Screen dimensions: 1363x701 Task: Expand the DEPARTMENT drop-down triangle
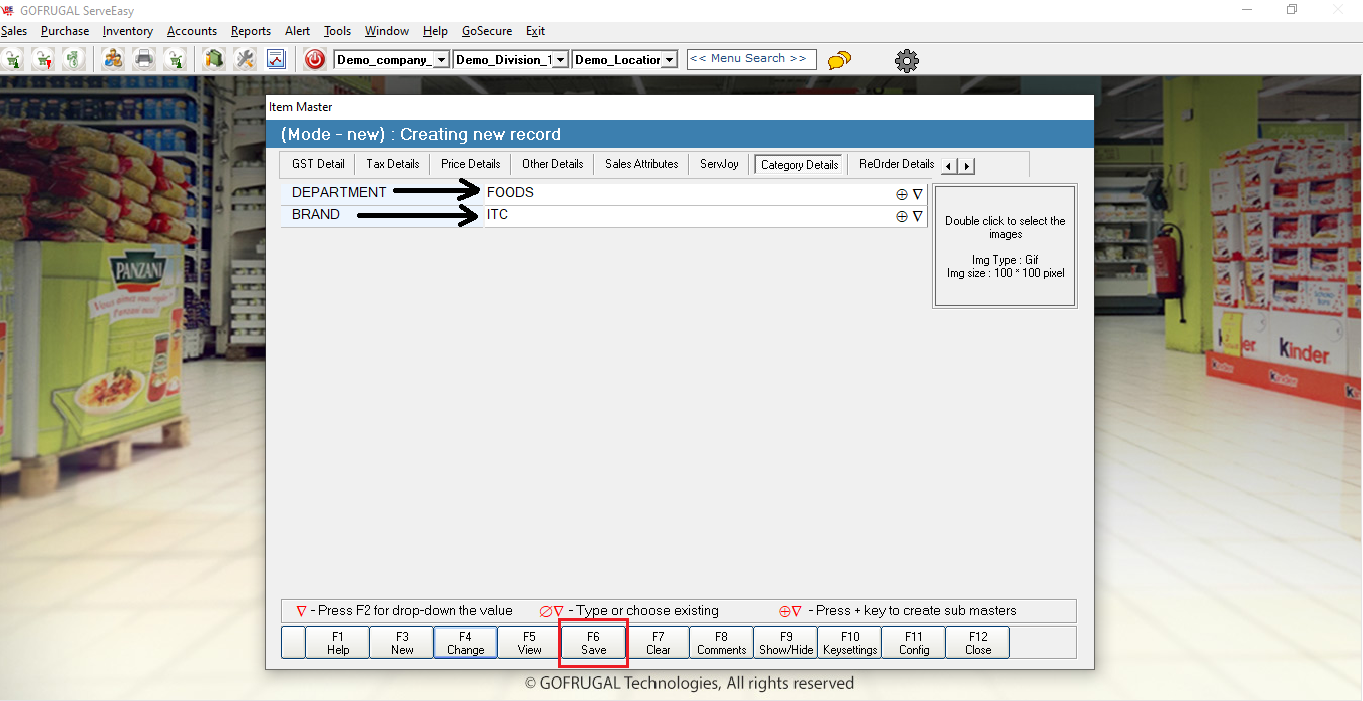coord(917,194)
